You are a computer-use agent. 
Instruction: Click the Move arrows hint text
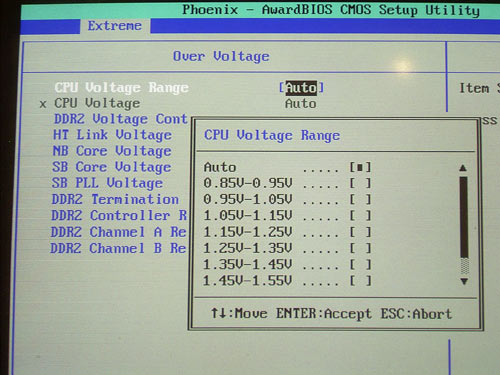click(239, 313)
